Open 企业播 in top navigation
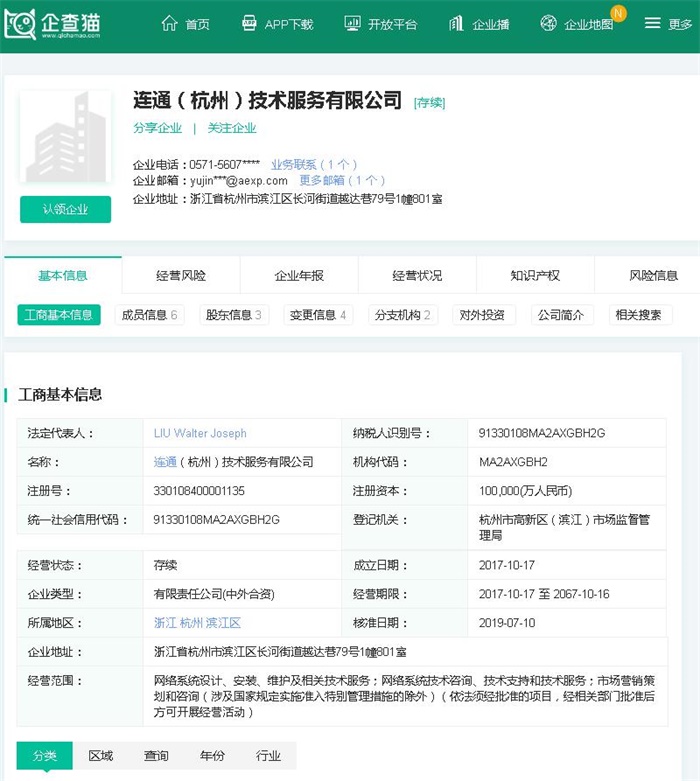This screenshot has width=700, height=781. [490, 24]
